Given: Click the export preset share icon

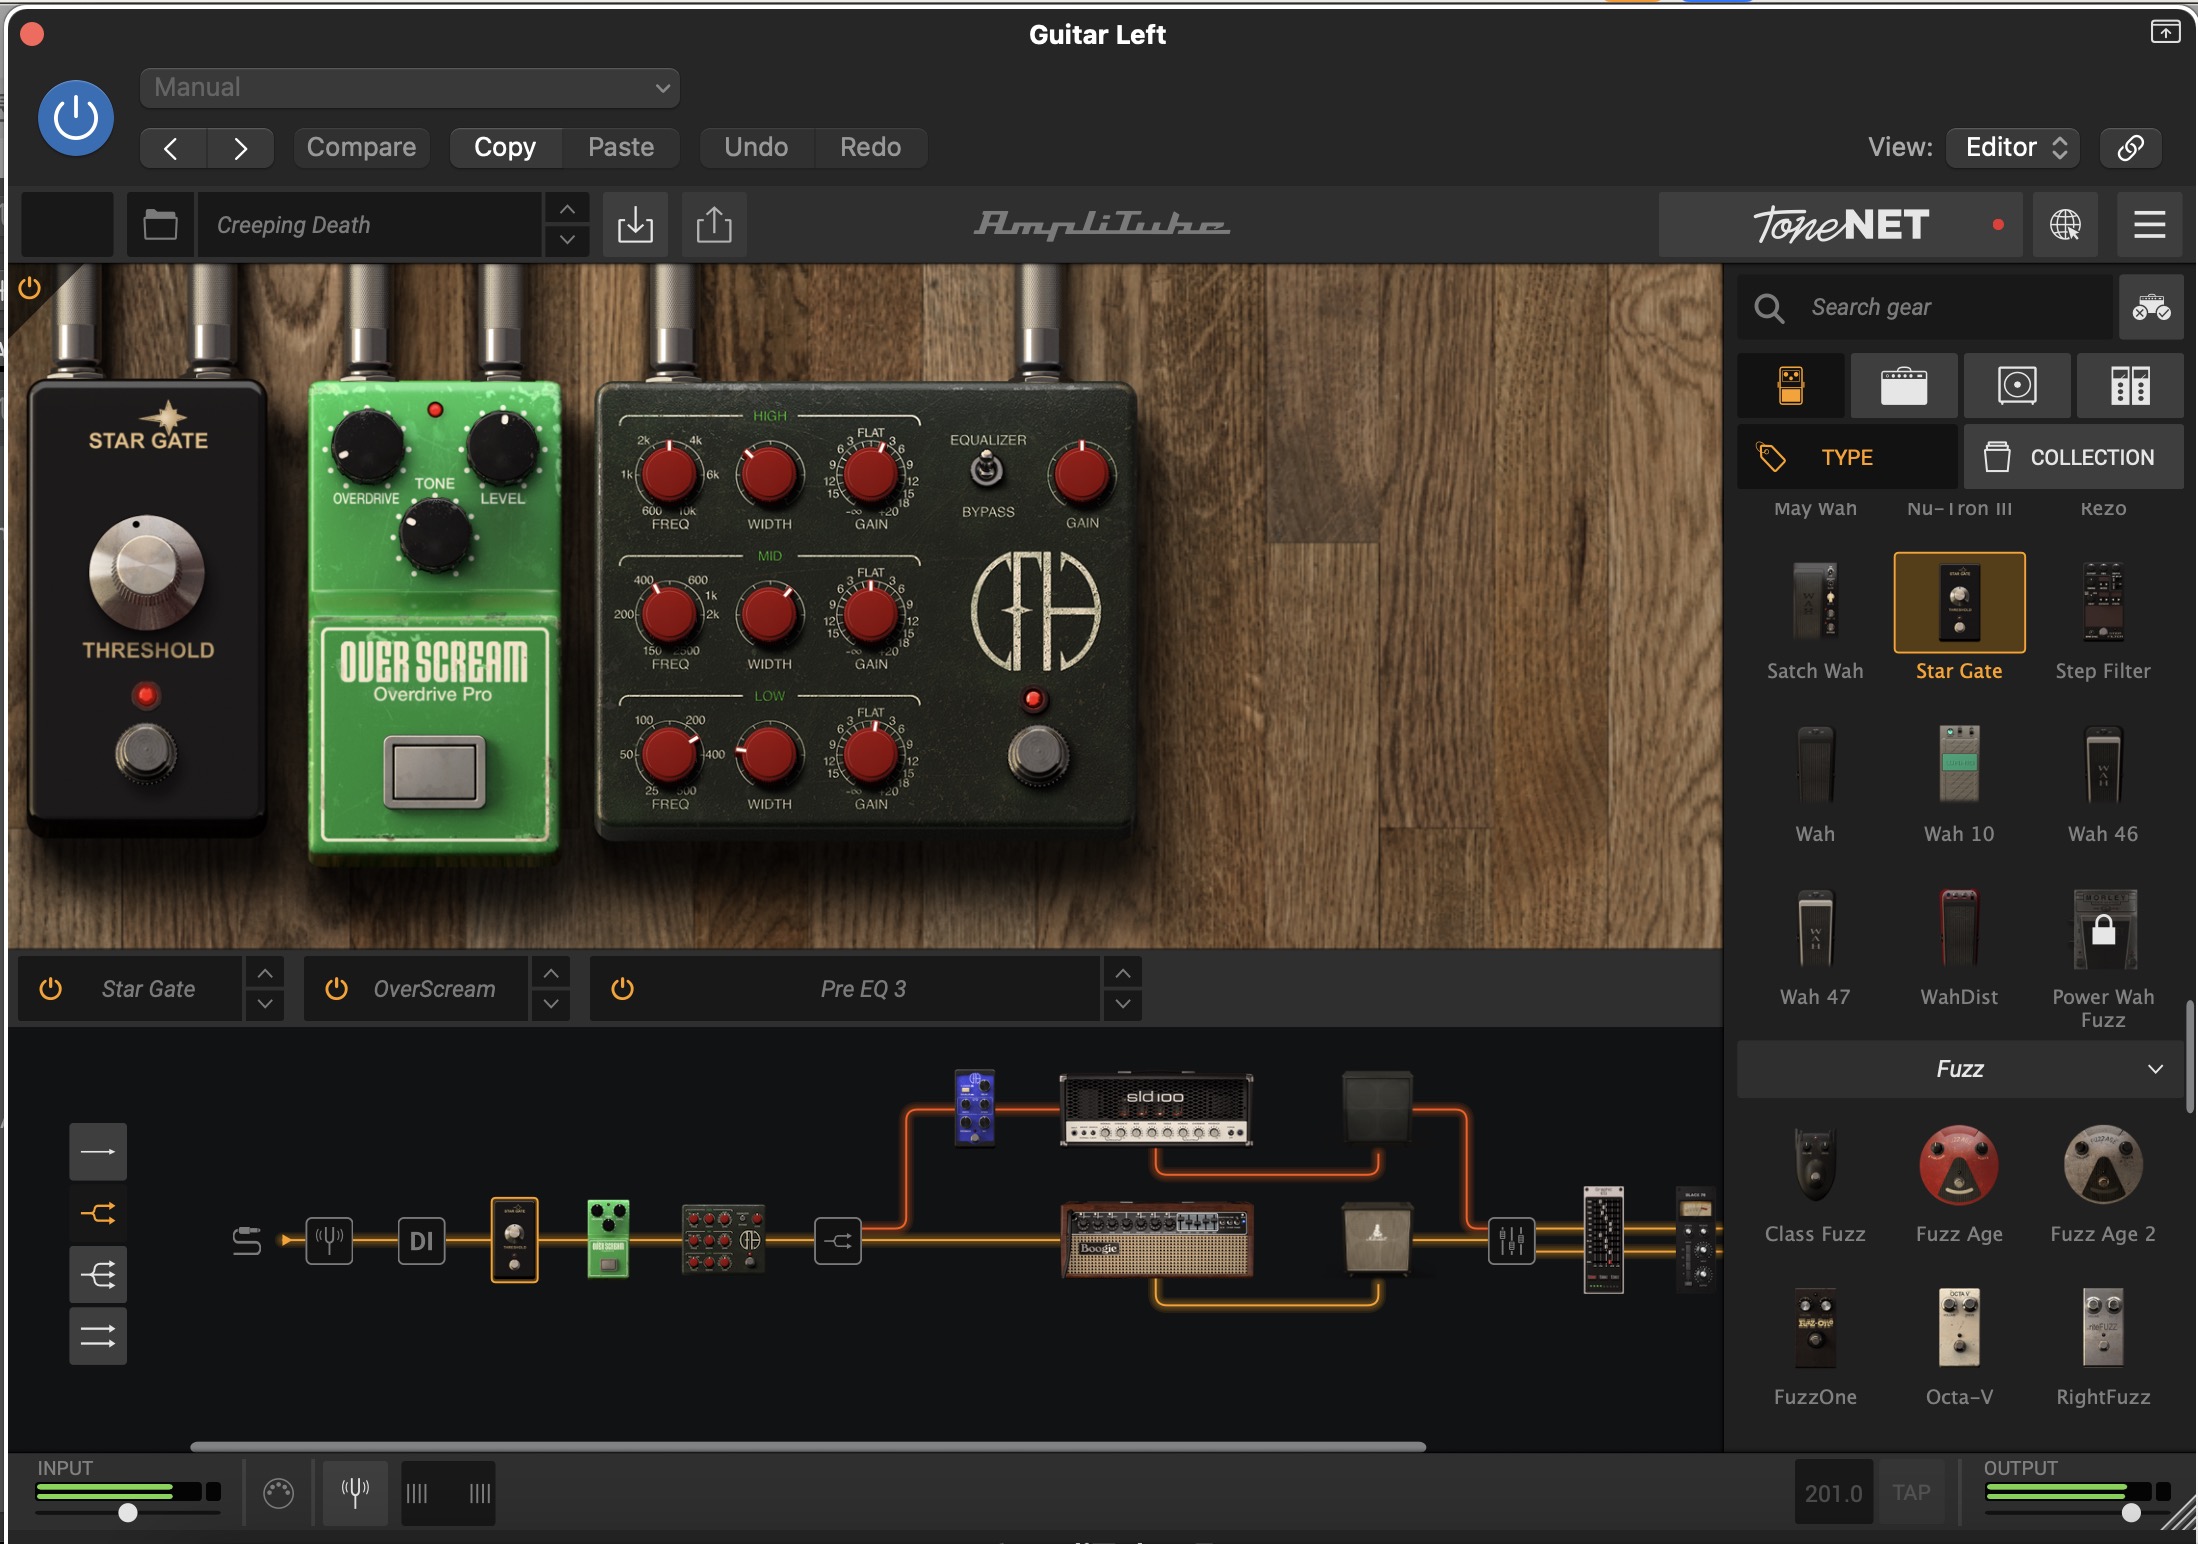Looking at the screenshot, I should click(714, 225).
